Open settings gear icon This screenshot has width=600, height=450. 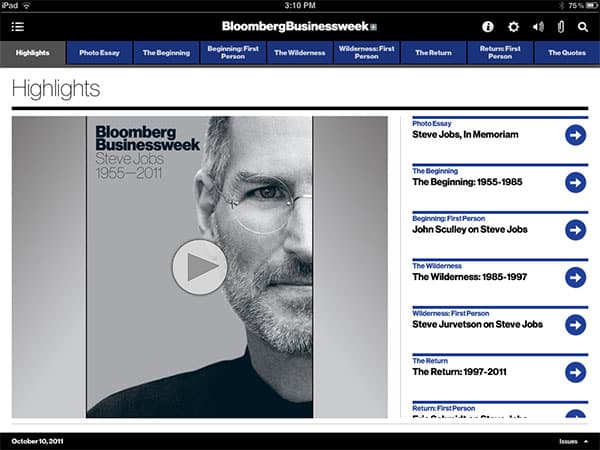(513, 27)
